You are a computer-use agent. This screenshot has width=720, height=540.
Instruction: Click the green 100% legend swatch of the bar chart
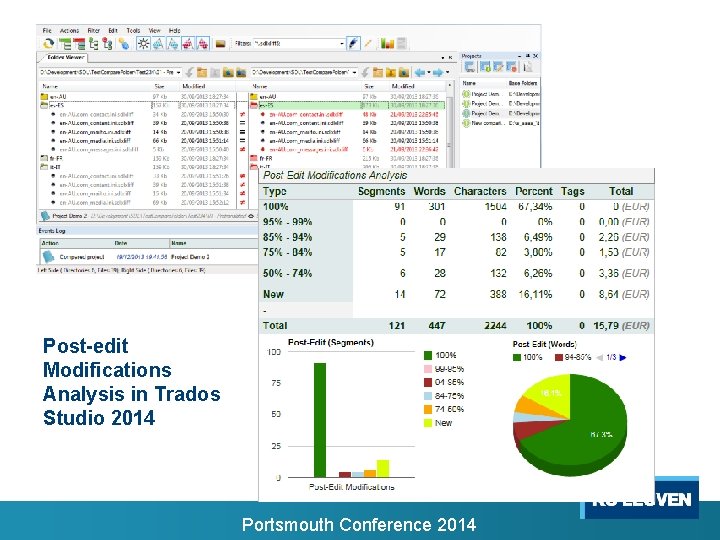[x=428, y=355]
